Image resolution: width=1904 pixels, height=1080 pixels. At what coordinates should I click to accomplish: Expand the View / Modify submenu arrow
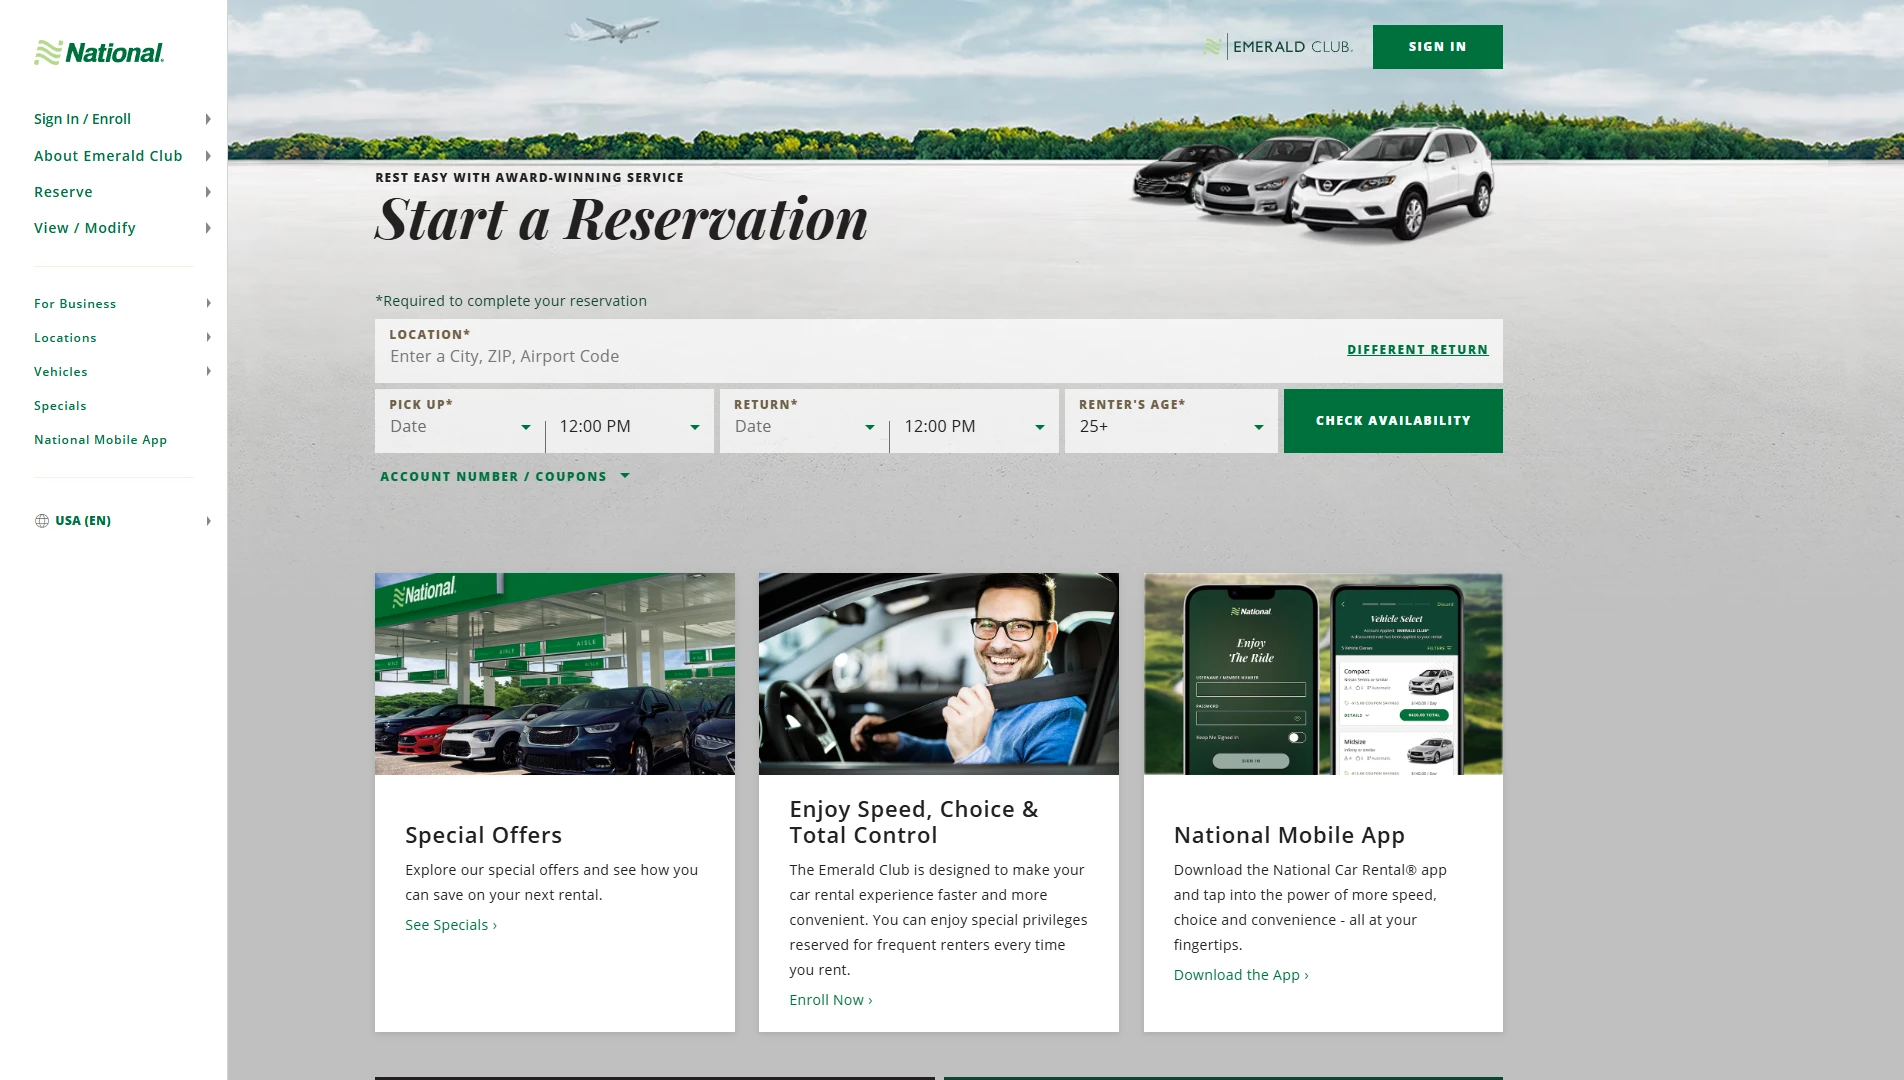(x=208, y=228)
